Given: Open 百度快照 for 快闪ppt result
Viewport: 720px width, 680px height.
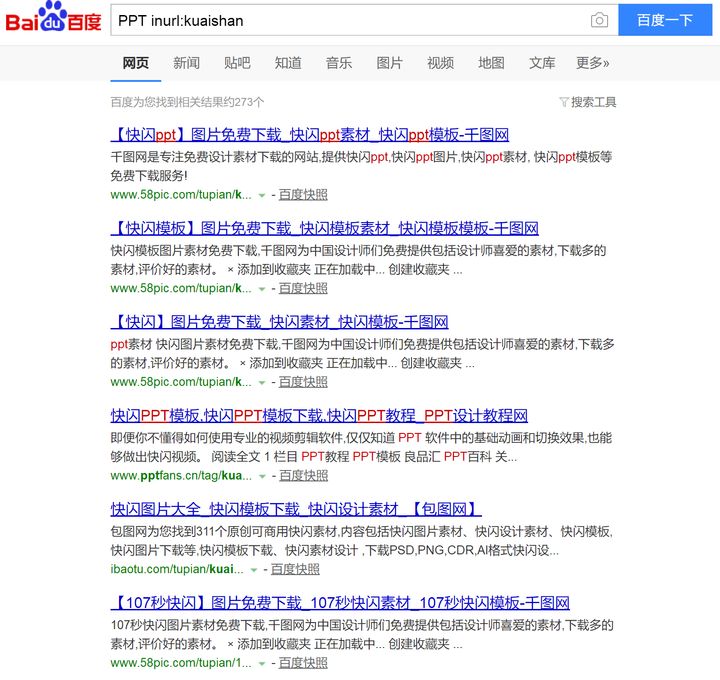Looking at the screenshot, I should click(303, 195).
